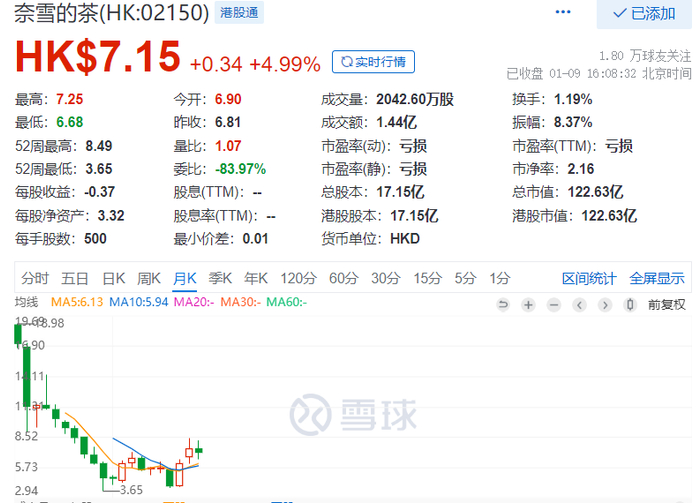Click the candlestick style icon
This screenshot has height=503, width=700.
tap(630, 305)
